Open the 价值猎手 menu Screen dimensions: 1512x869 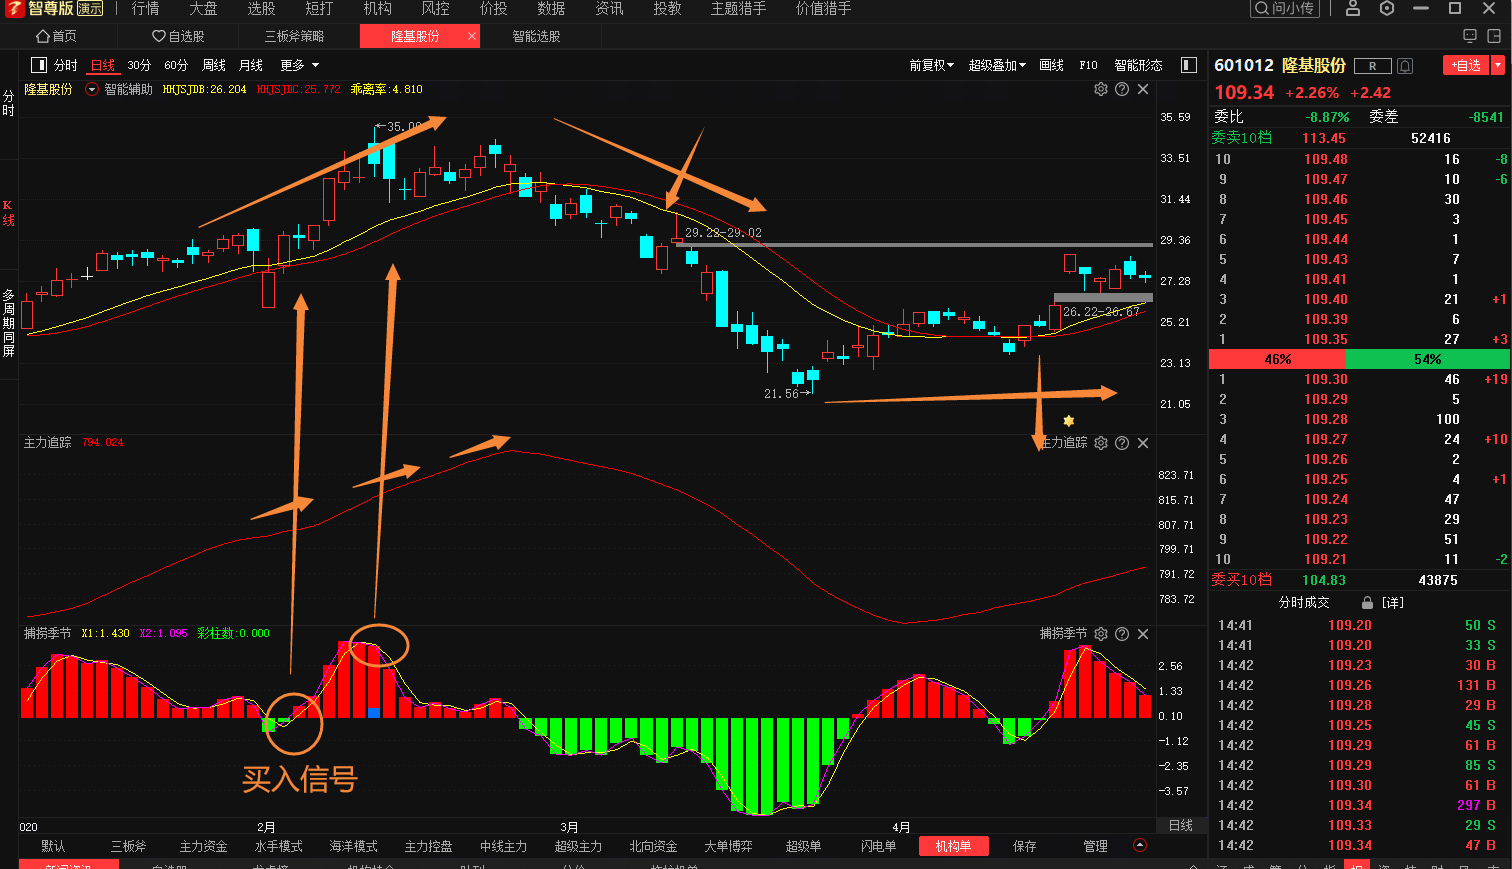[824, 9]
